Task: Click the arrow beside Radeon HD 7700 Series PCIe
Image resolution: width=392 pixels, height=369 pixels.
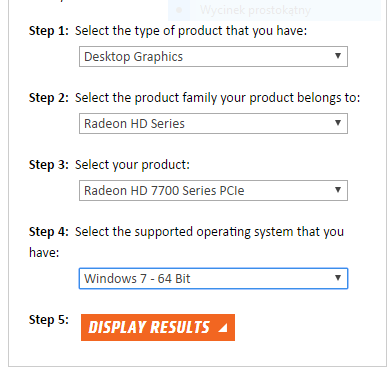Action: [x=338, y=190]
